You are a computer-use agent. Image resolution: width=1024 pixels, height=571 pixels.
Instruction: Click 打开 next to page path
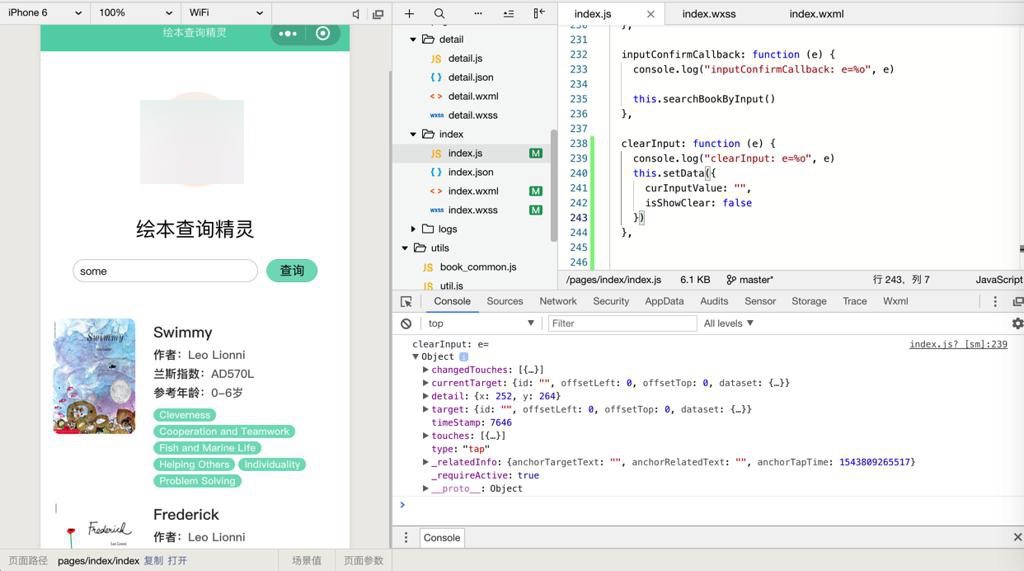[177, 561]
